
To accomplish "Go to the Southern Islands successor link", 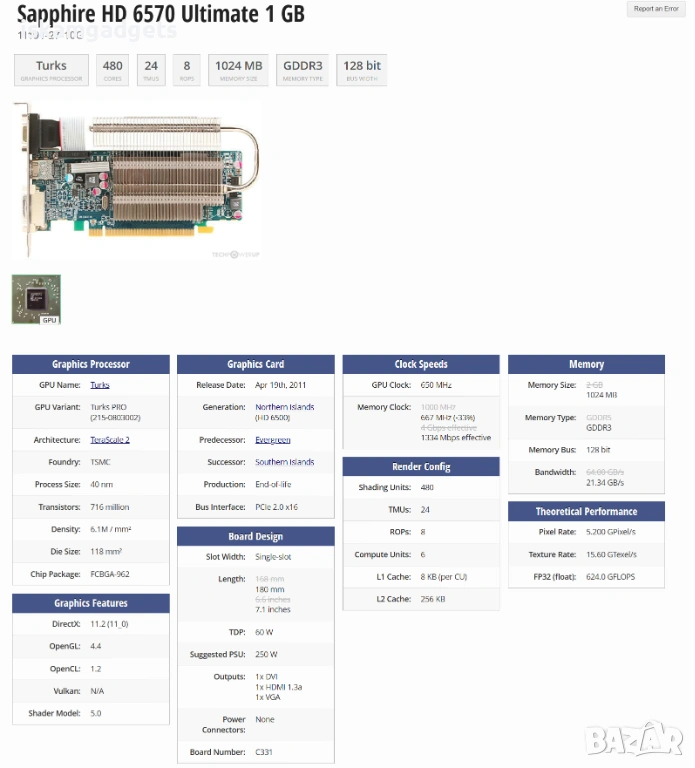I will point(284,462).
